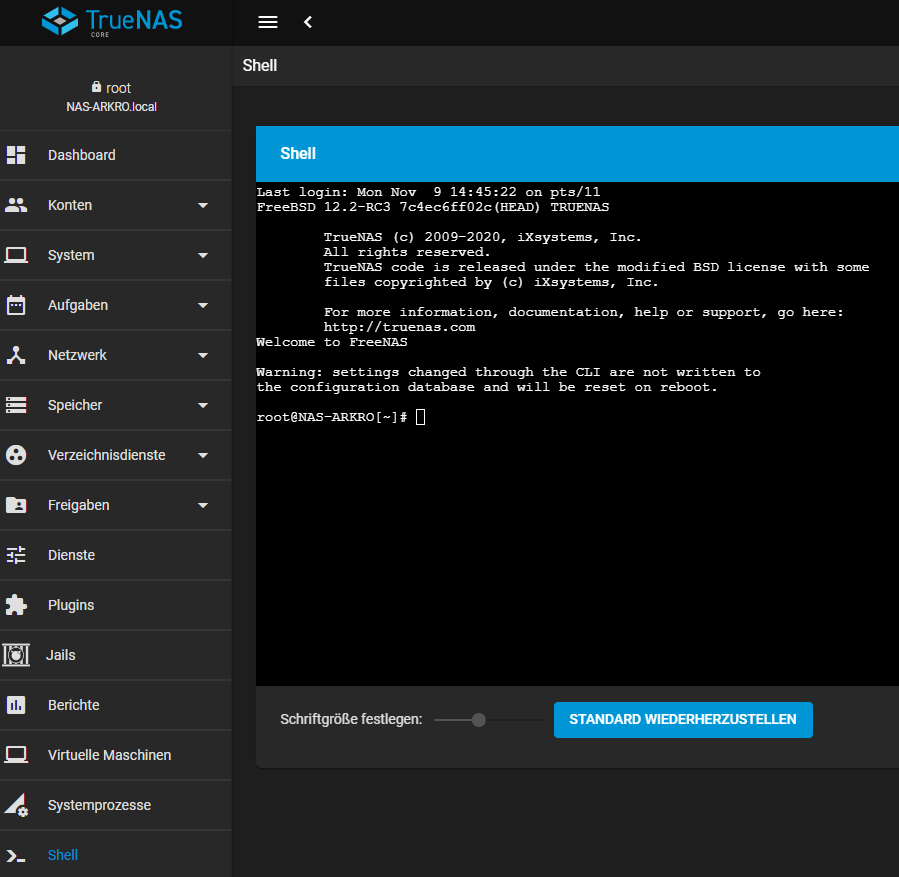Adjust the Schriftgröße font size slider

(488, 719)
